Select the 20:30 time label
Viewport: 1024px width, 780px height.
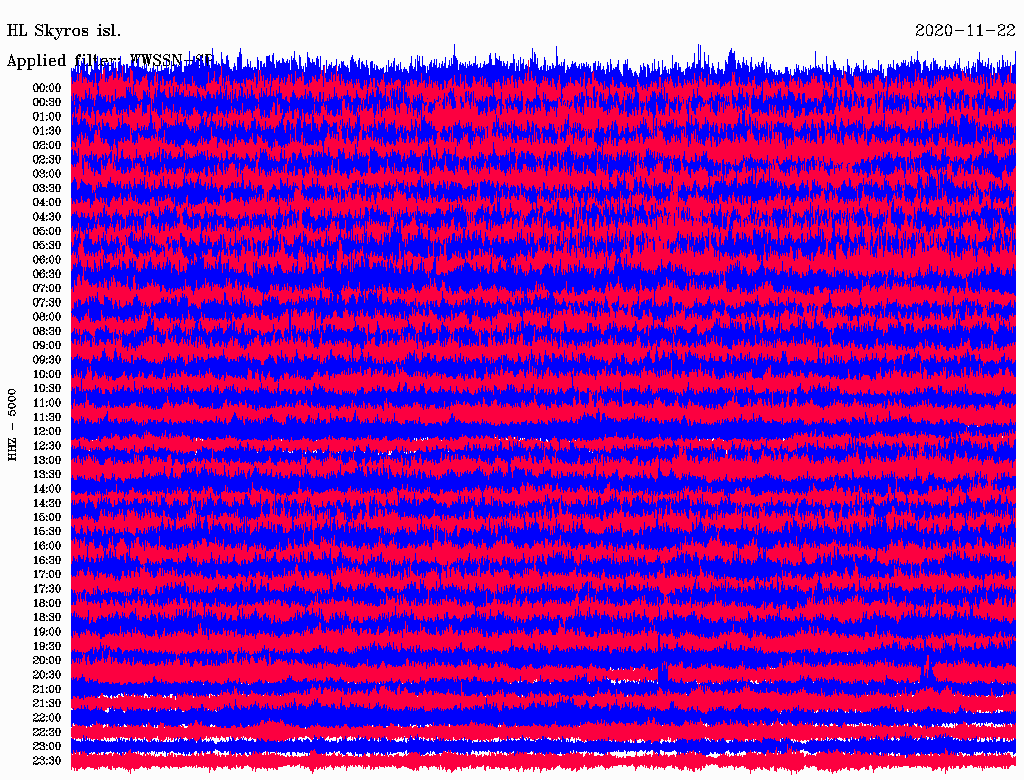pos(47,675)
